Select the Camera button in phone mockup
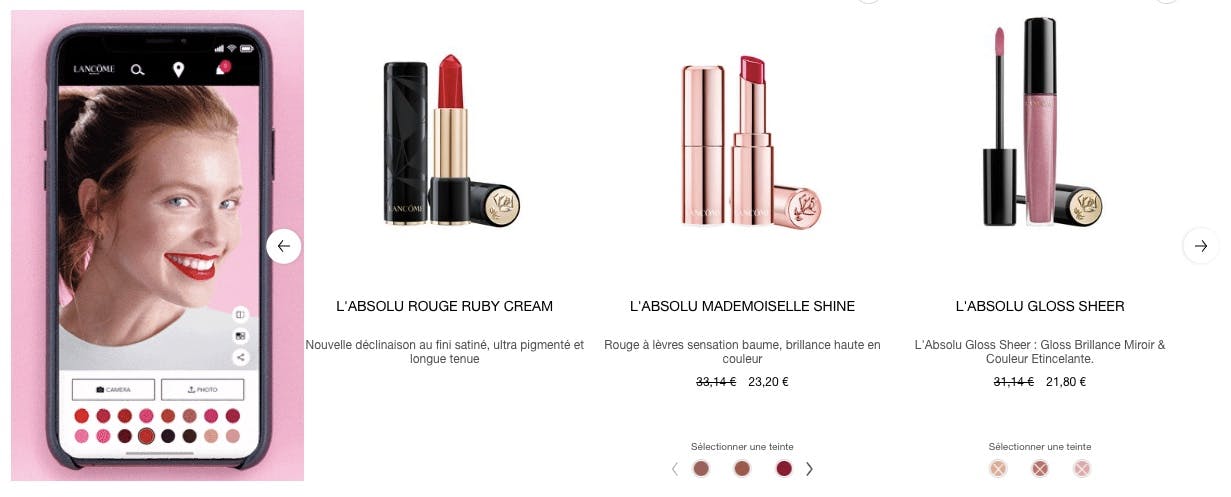This screenshot has height=497, width=1231. 113,389
